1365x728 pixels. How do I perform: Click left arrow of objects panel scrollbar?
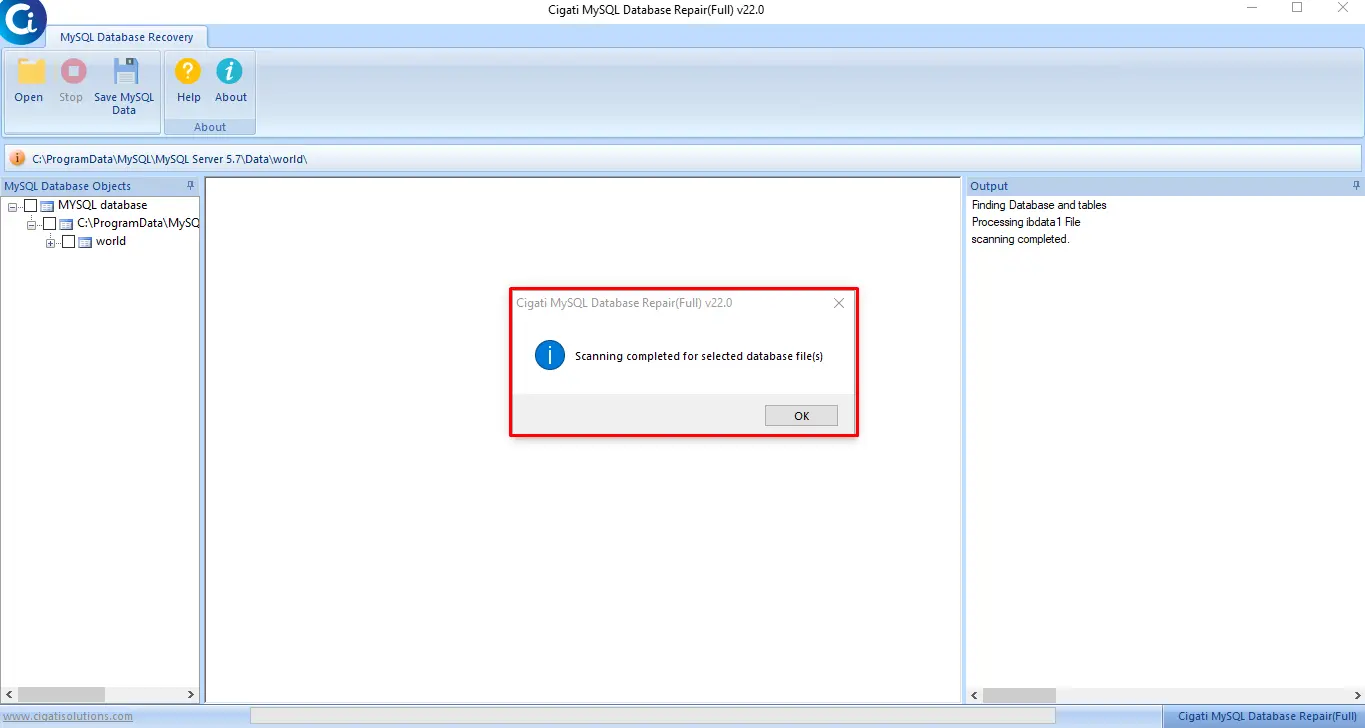tap(10, 694)
